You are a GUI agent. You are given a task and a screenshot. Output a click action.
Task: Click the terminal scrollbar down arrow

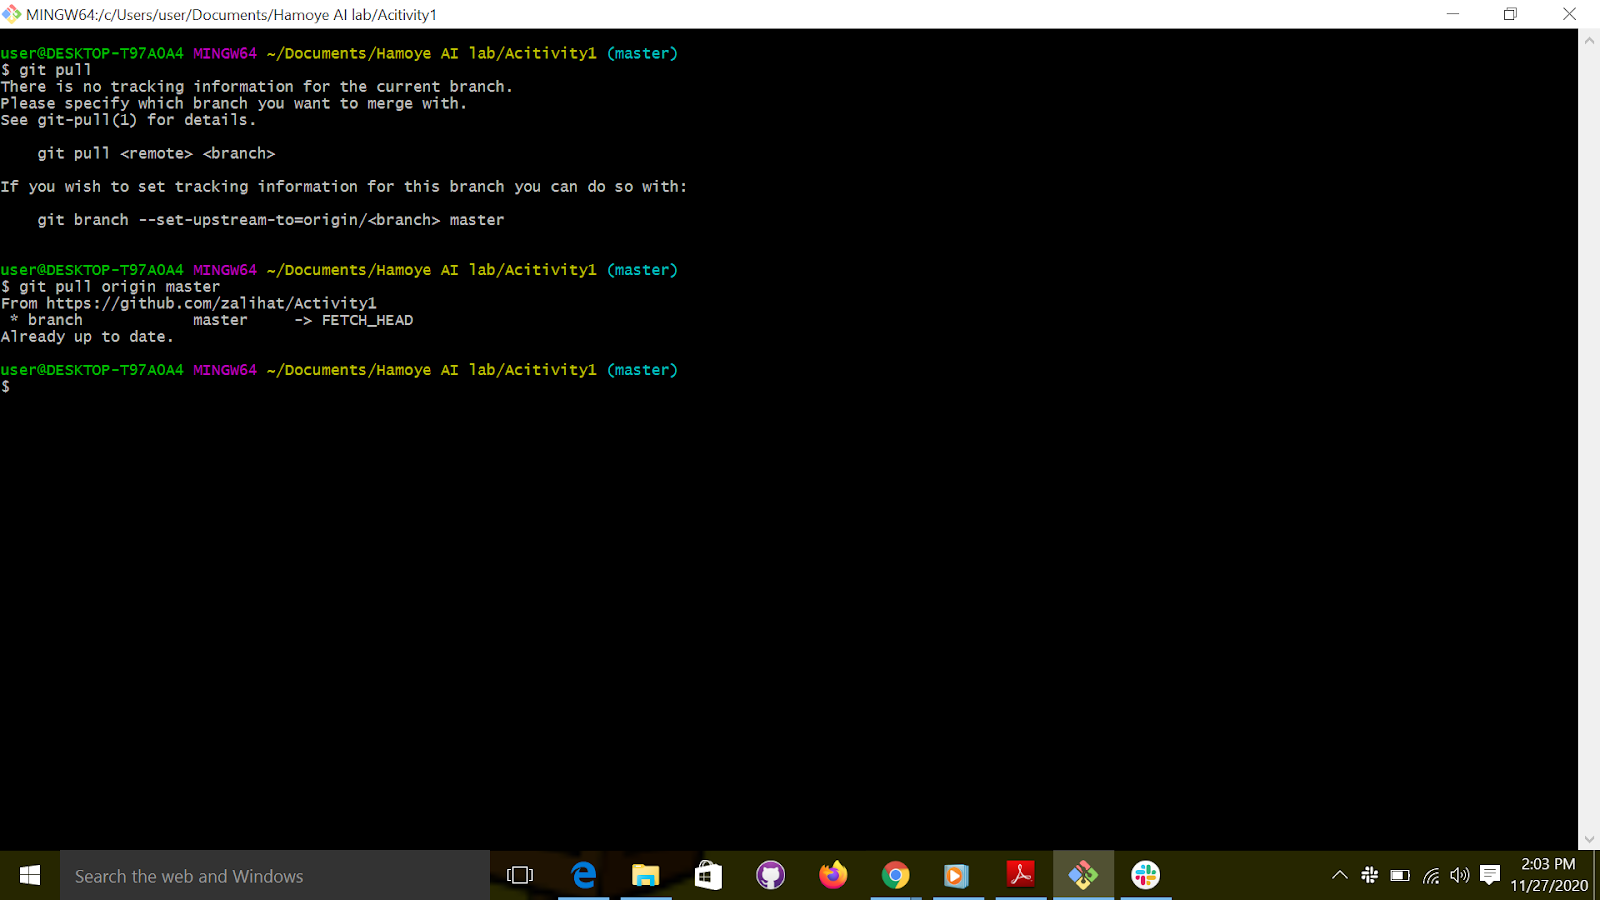coord(1589,840)
